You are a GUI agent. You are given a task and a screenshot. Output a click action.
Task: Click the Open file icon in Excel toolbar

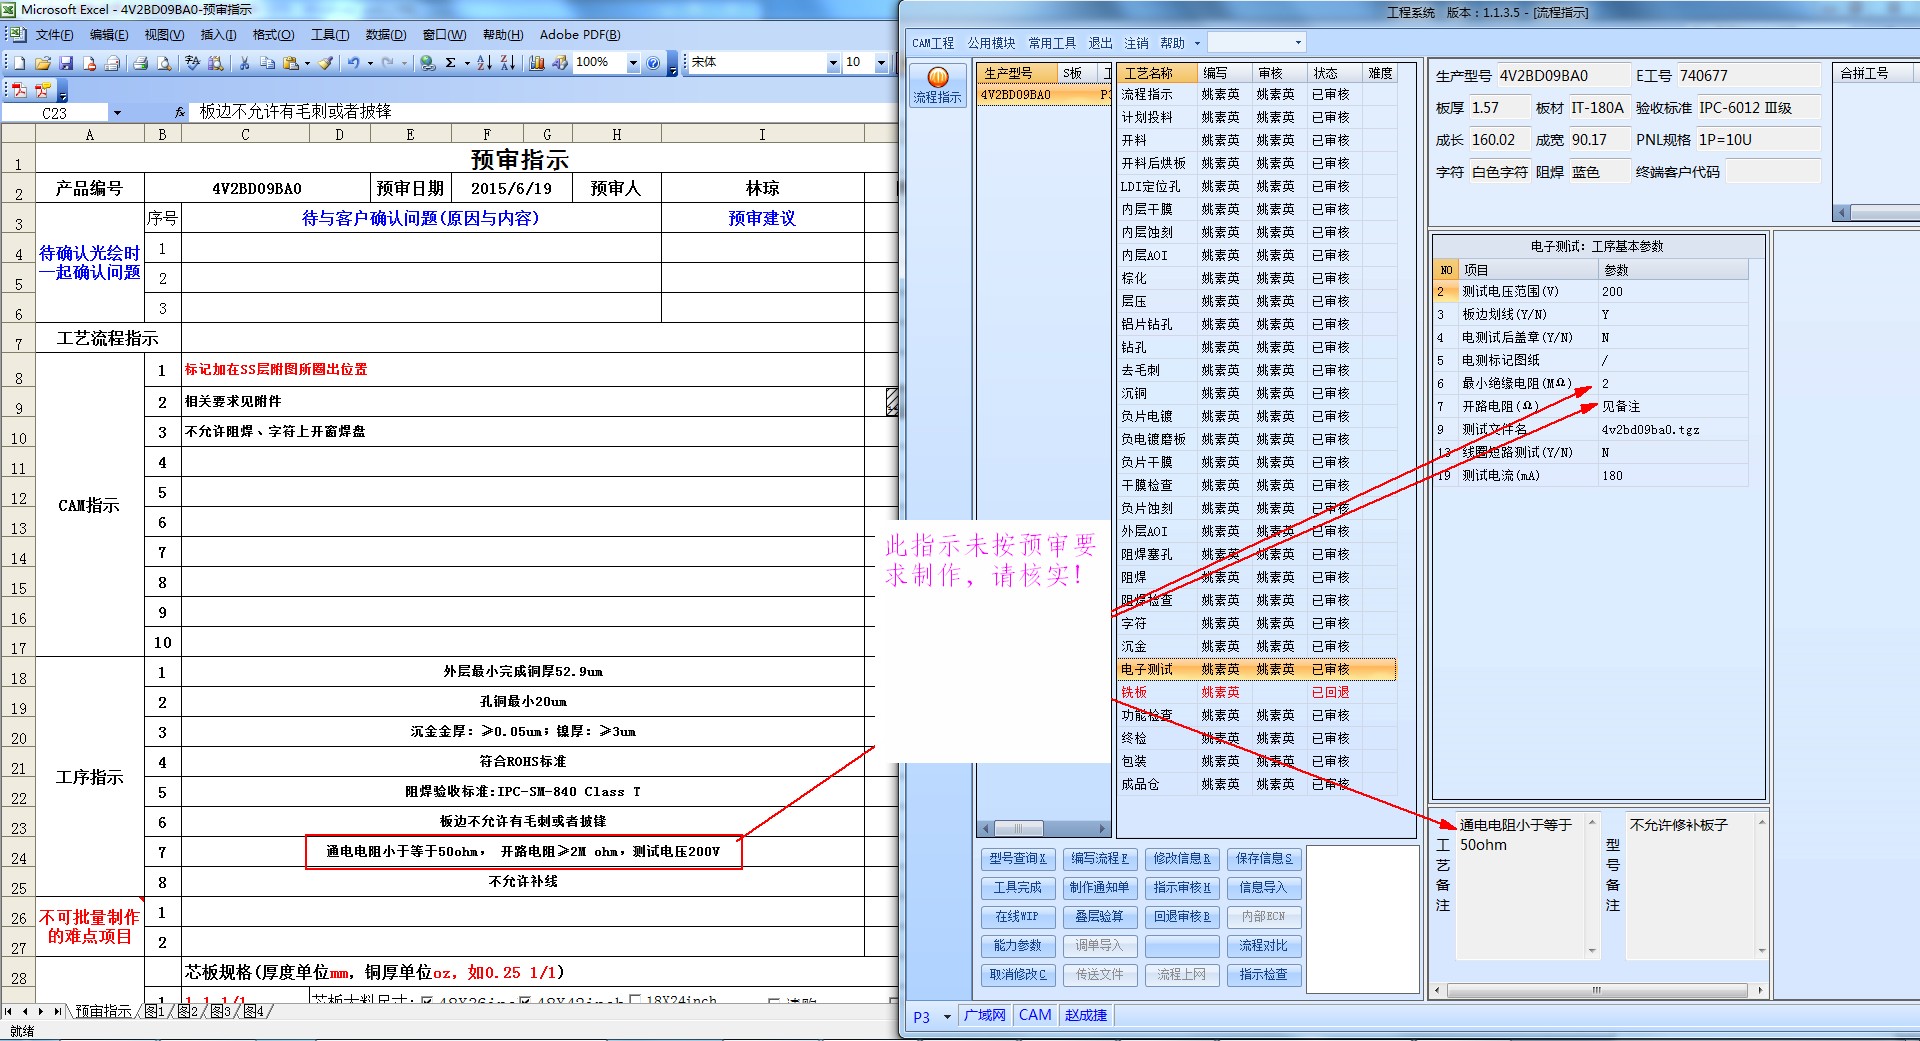point(42,63)
